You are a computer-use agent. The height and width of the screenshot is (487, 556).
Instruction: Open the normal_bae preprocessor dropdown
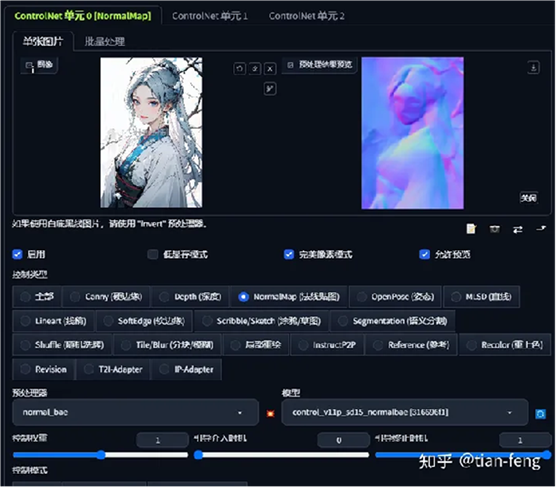coord(135,412)
